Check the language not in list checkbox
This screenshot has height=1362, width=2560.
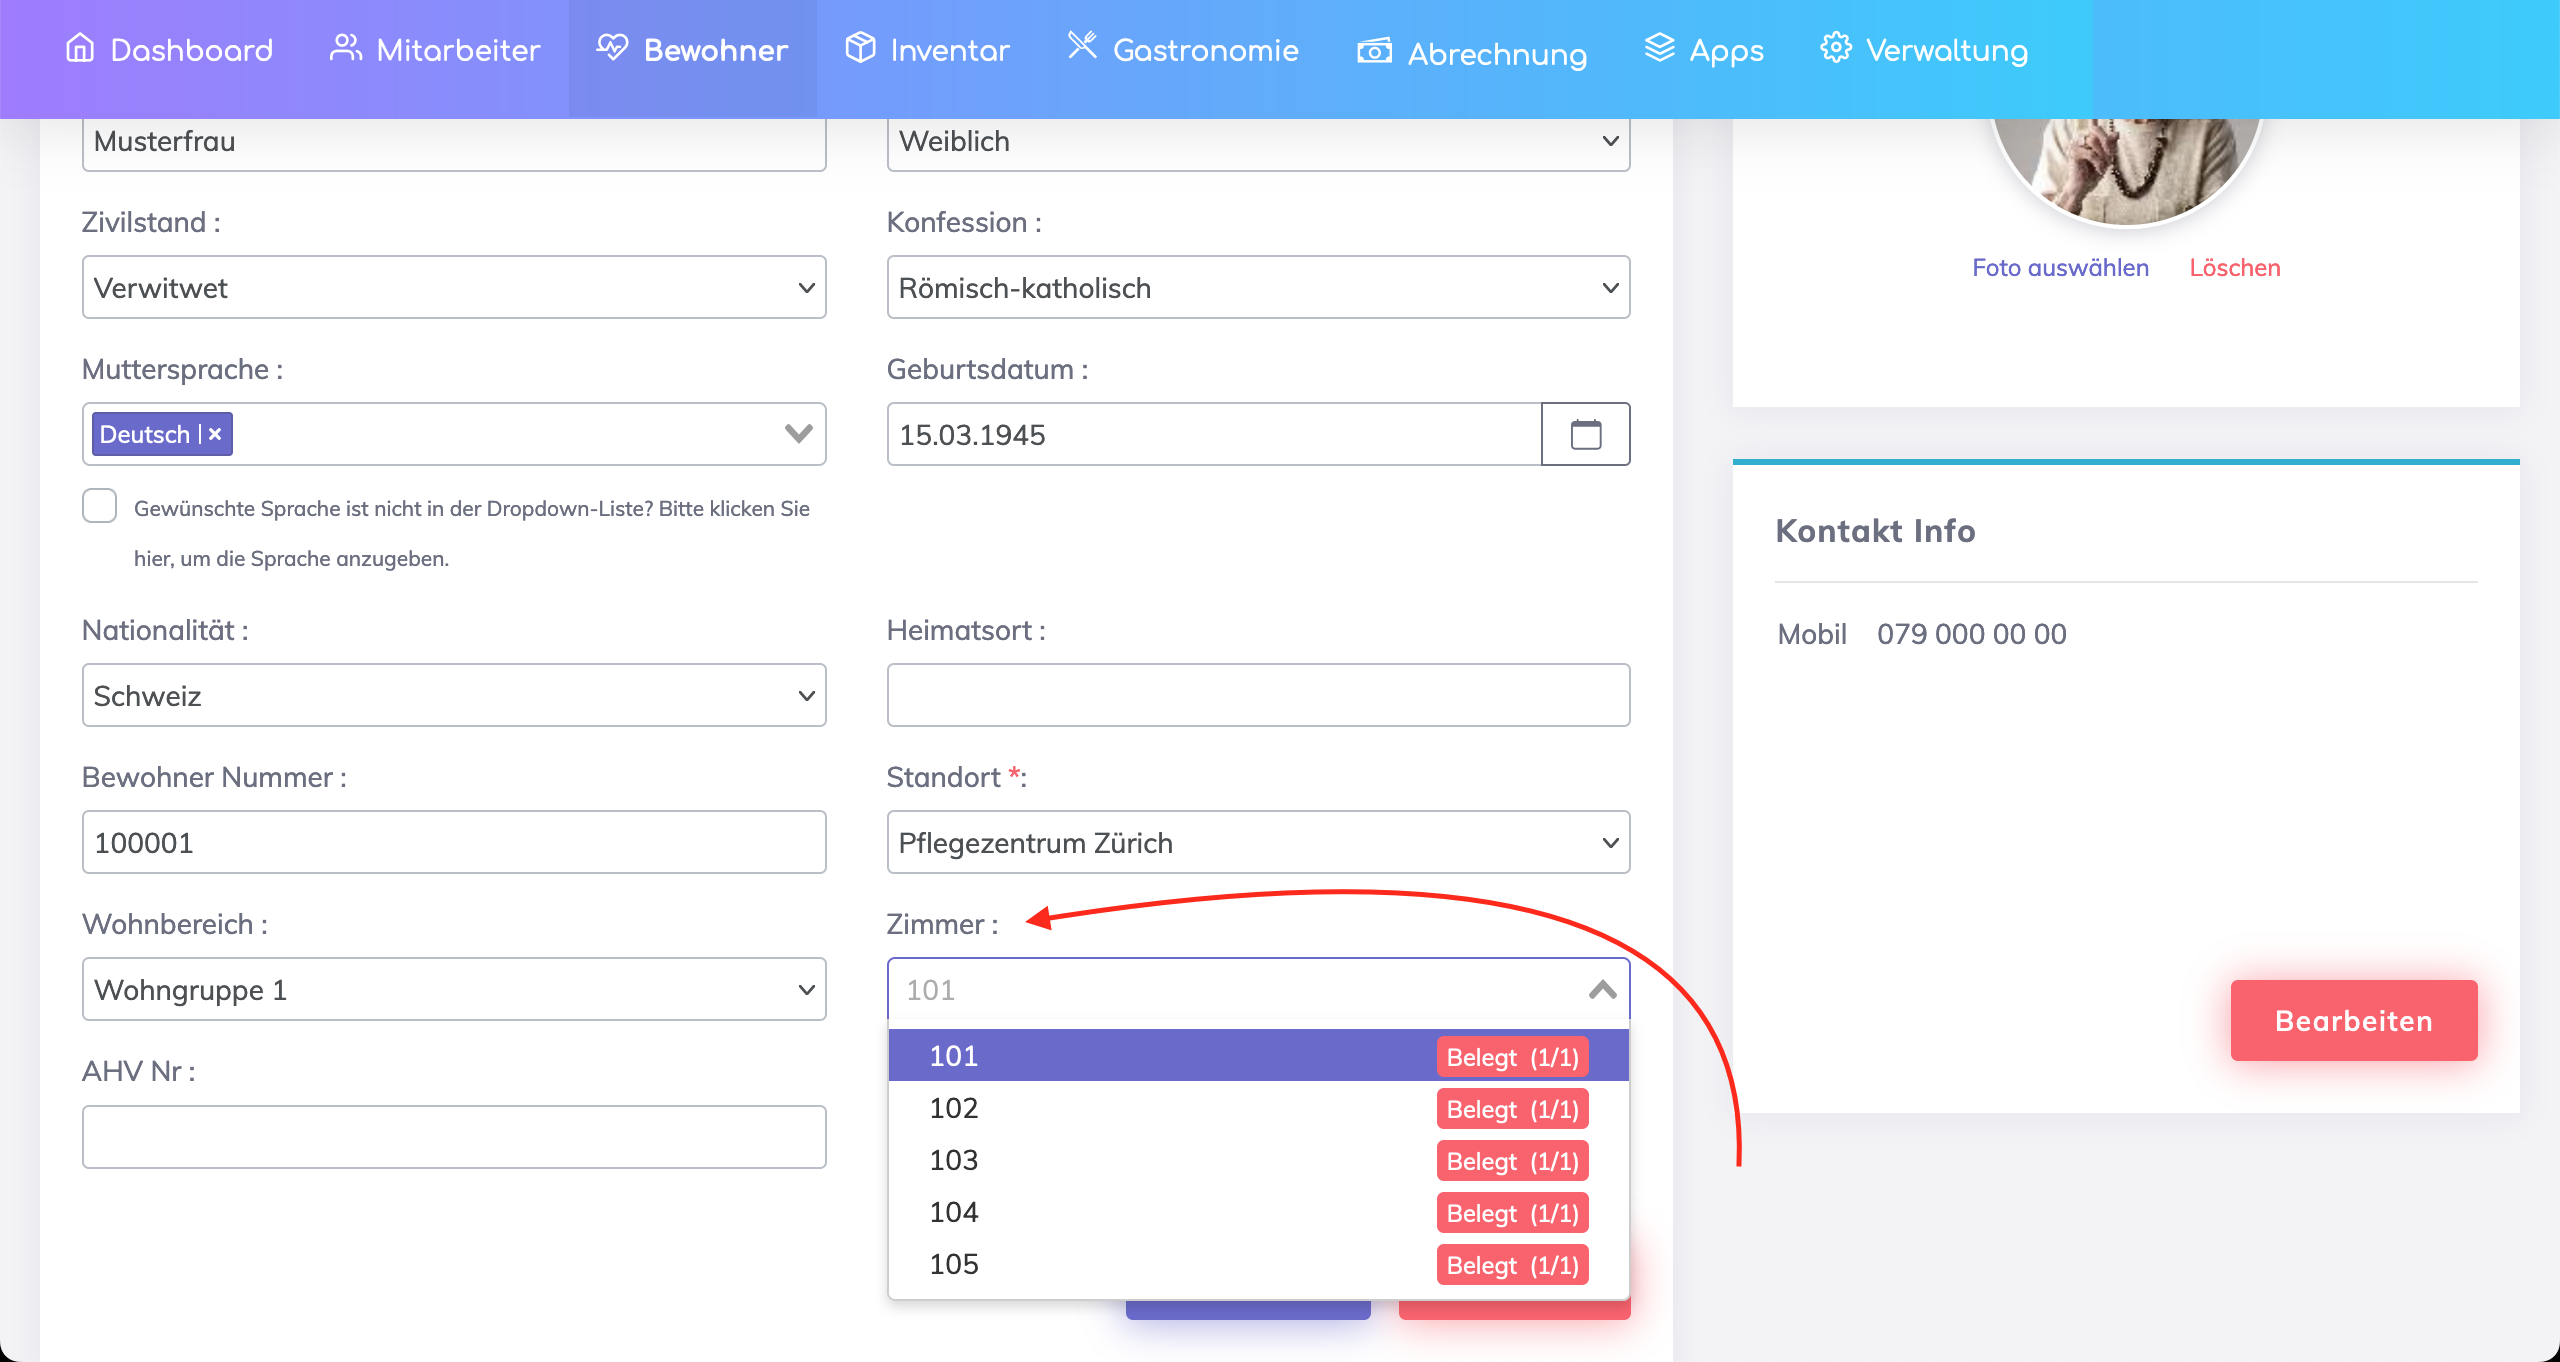[100, 506]
